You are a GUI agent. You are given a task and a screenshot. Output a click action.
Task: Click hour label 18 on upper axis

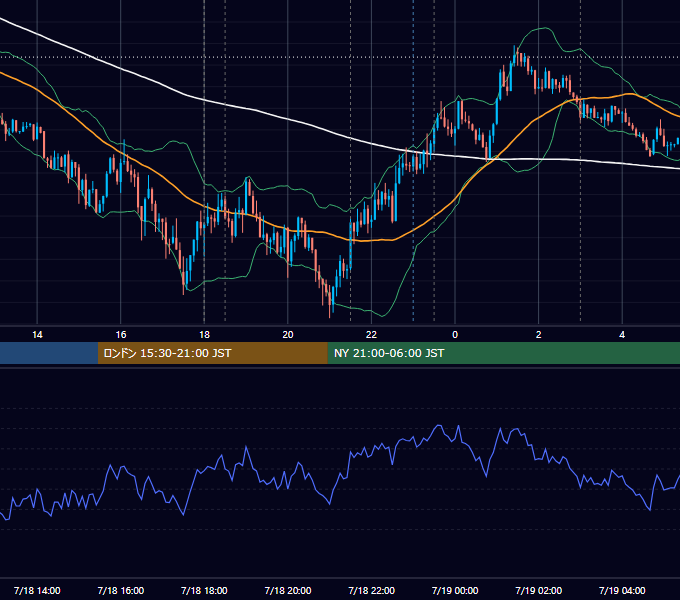coord(204,334)
